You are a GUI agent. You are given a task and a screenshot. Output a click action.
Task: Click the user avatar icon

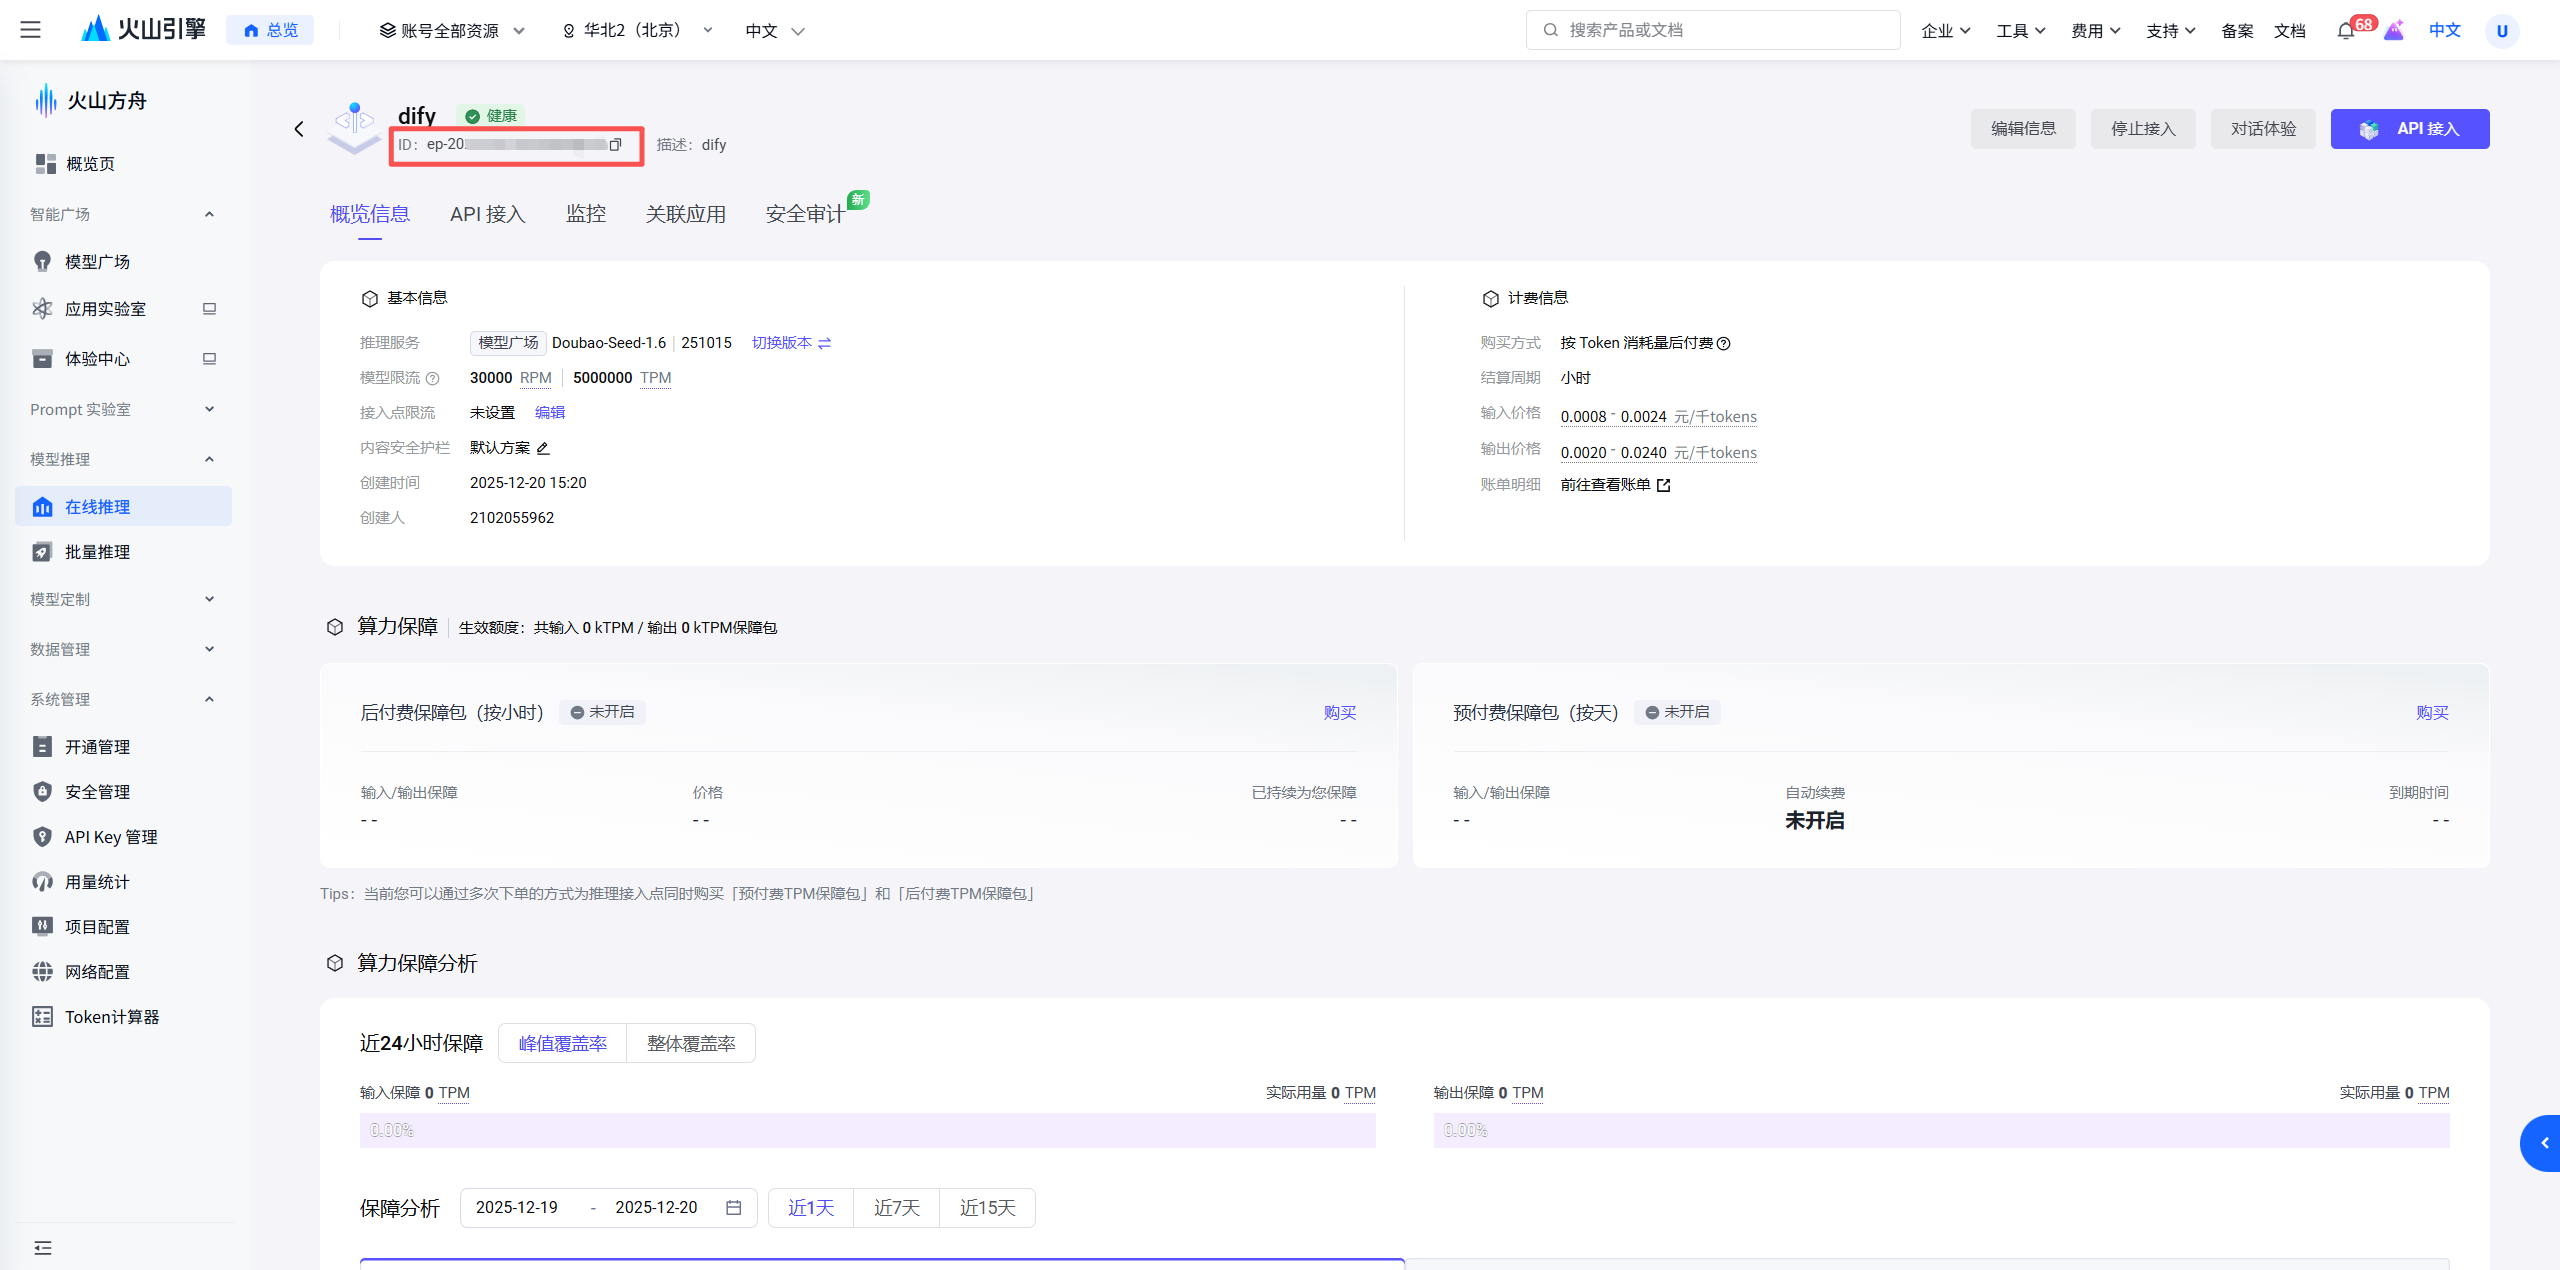coord(2501,31)
